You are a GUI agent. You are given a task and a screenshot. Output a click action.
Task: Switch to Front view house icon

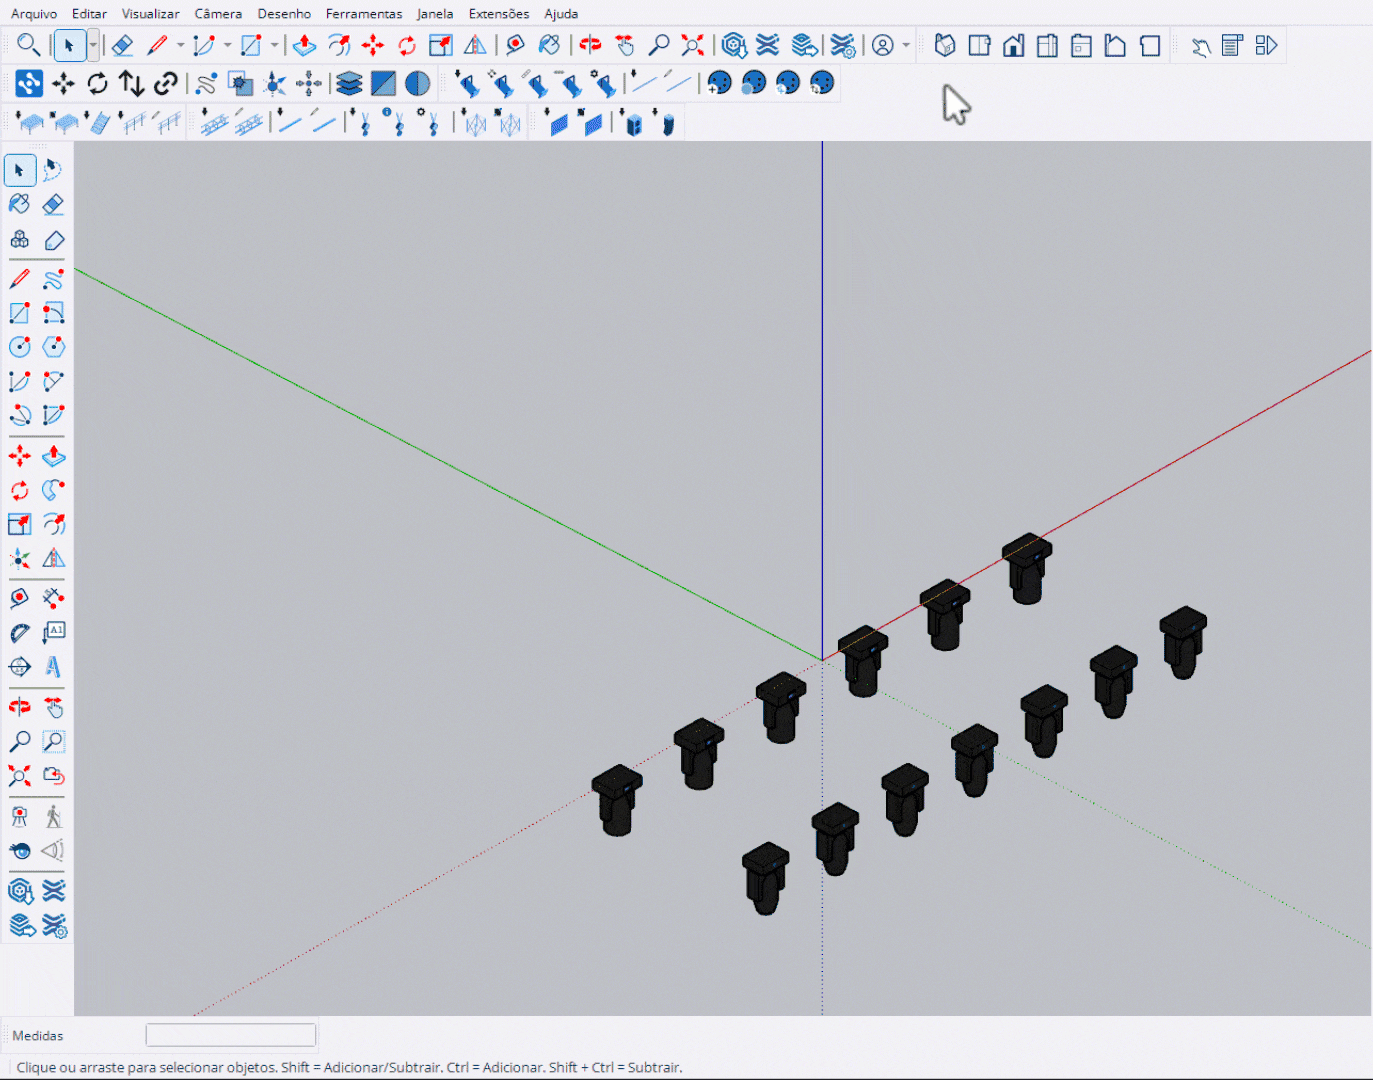click(x=1013, y=46)
